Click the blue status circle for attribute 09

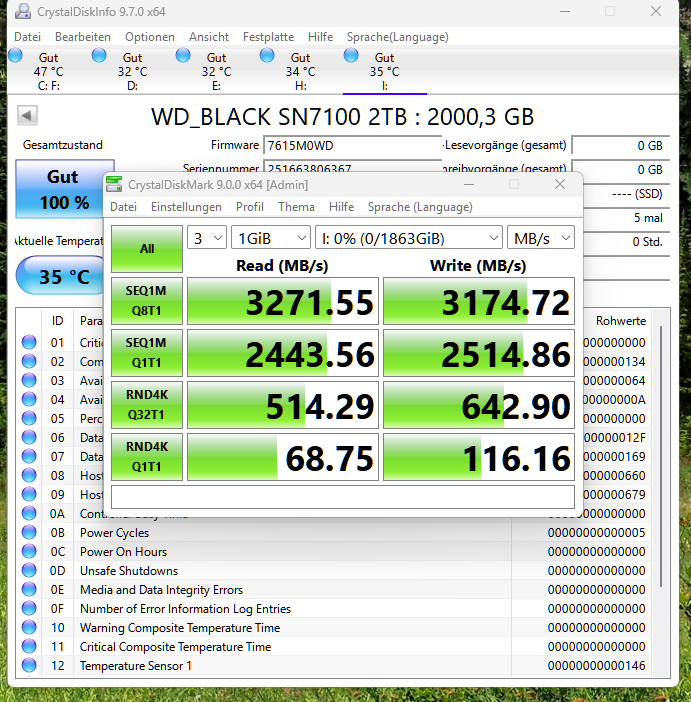[29, 494]
